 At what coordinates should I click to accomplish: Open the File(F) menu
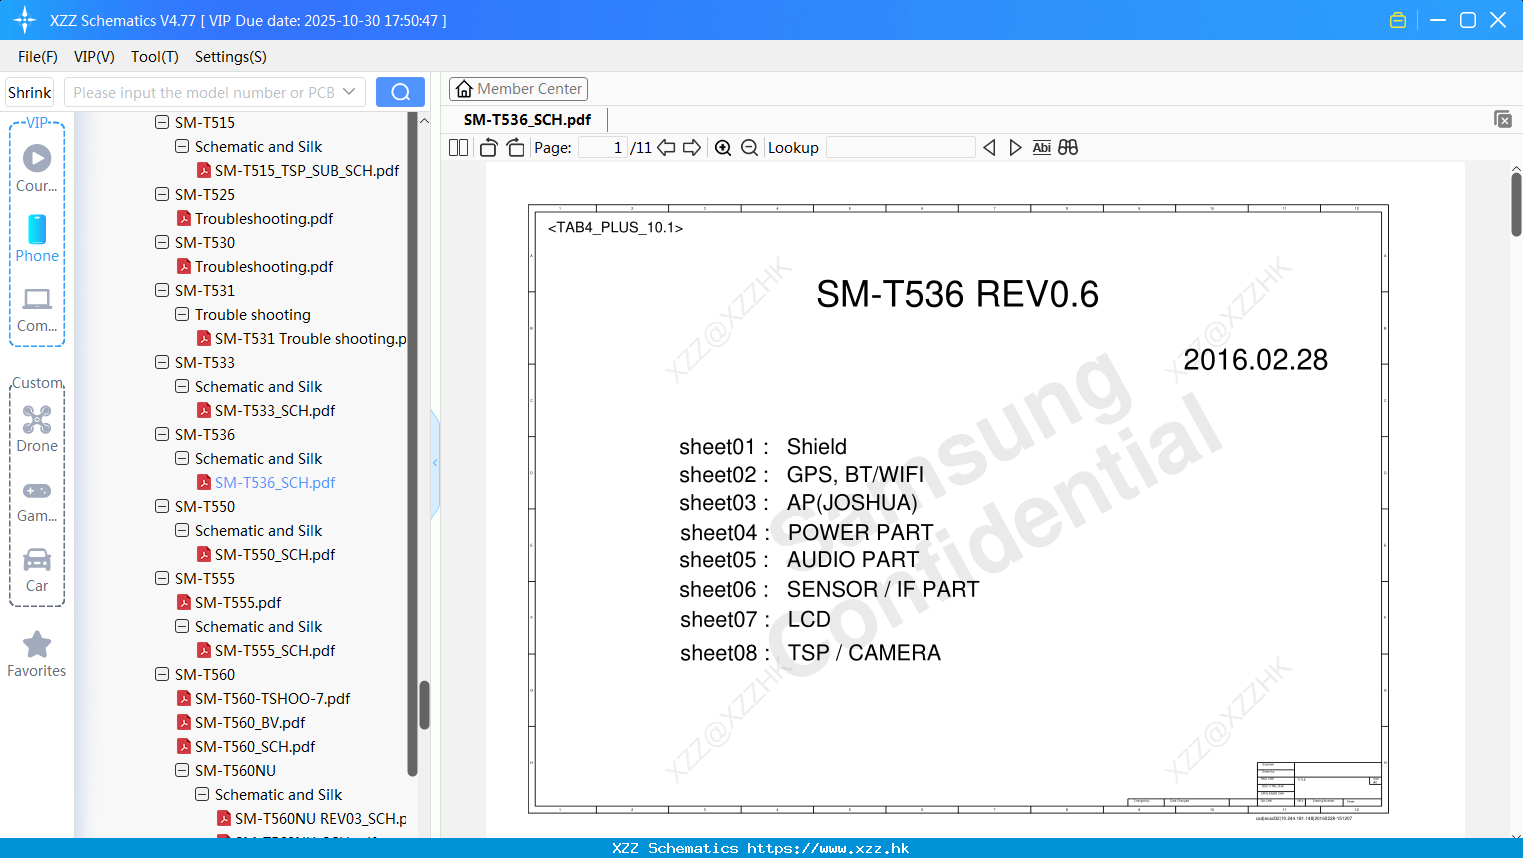[x=38, y=57]
